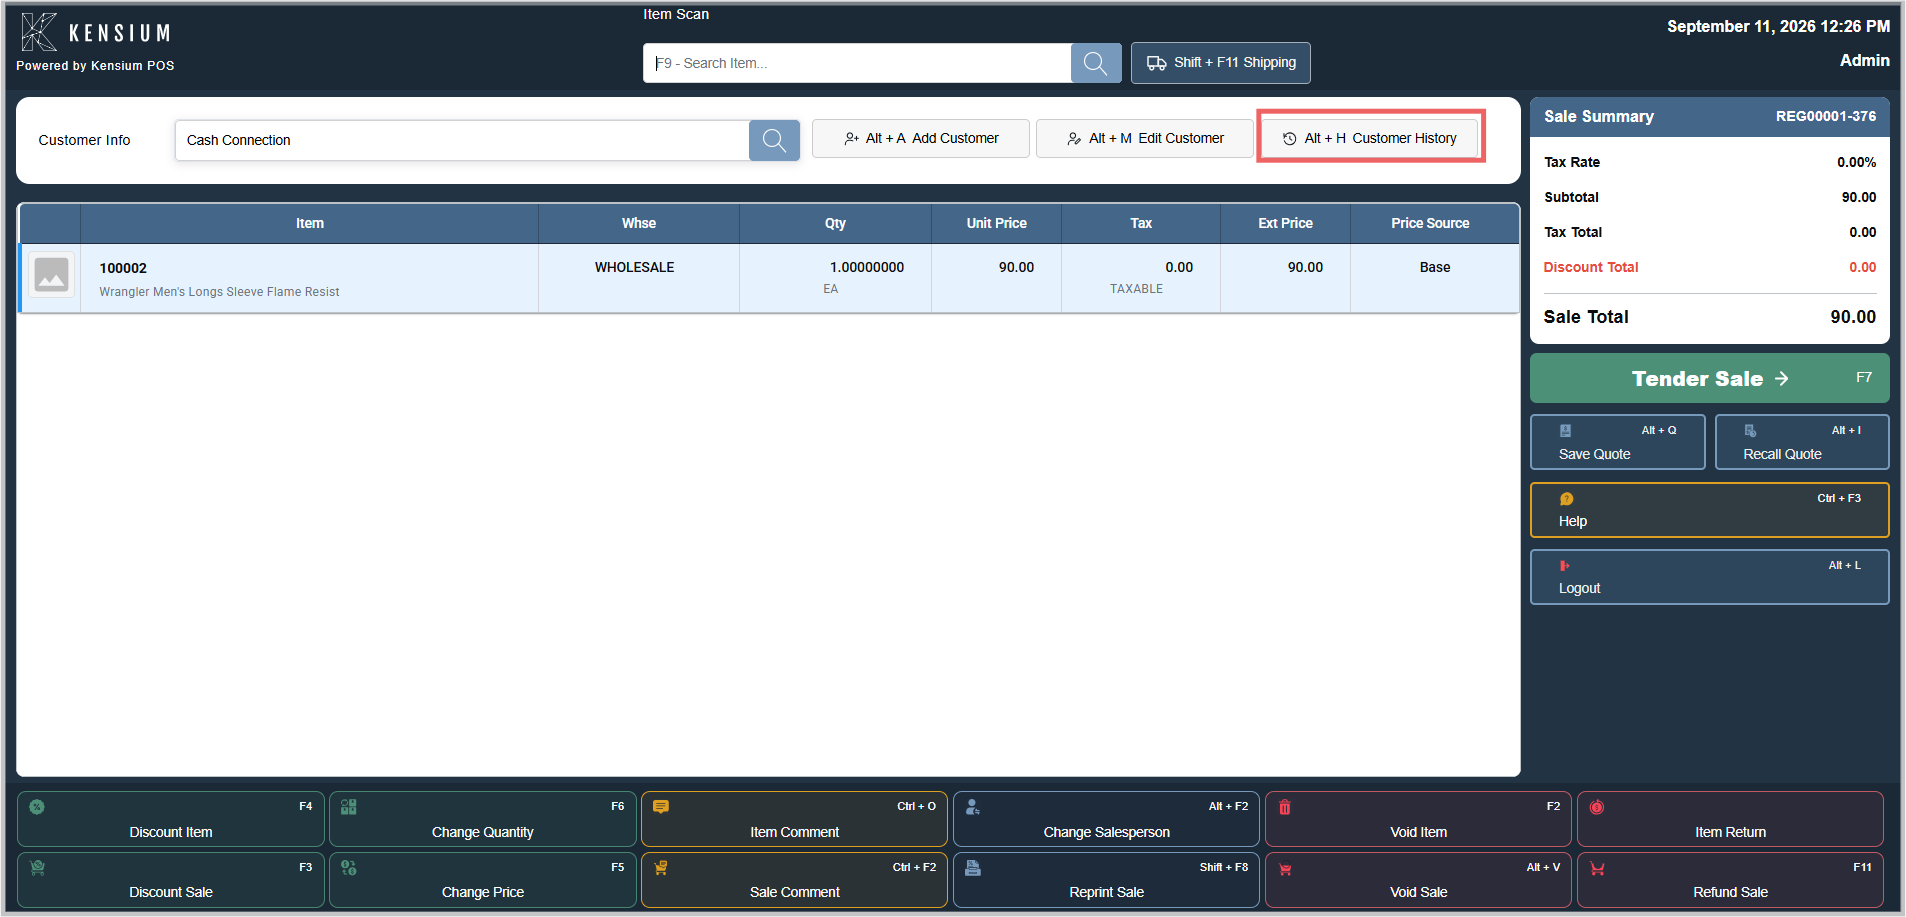
Task: Click the Unit Price column header
Action: (x=996, y=223)
